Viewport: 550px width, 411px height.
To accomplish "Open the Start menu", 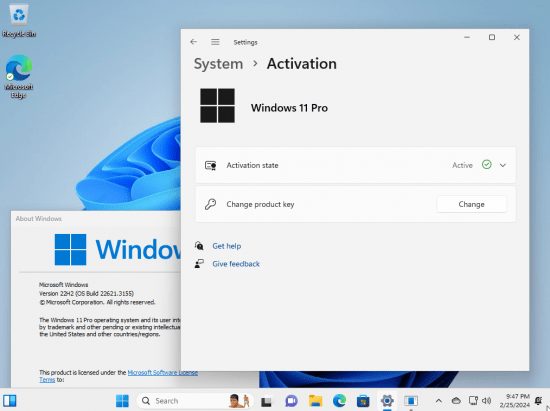I will click(x=122, y=400).
